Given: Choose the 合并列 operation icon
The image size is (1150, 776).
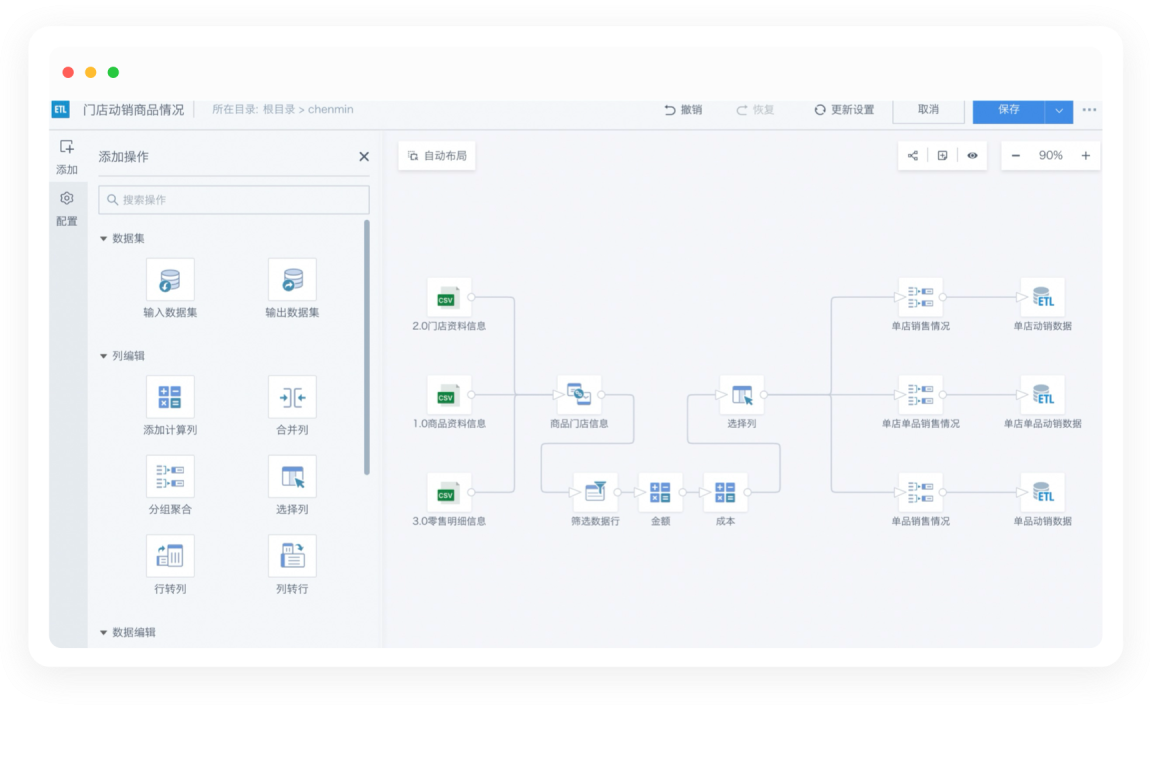Looking at the screenshot, I should (292, 397).
